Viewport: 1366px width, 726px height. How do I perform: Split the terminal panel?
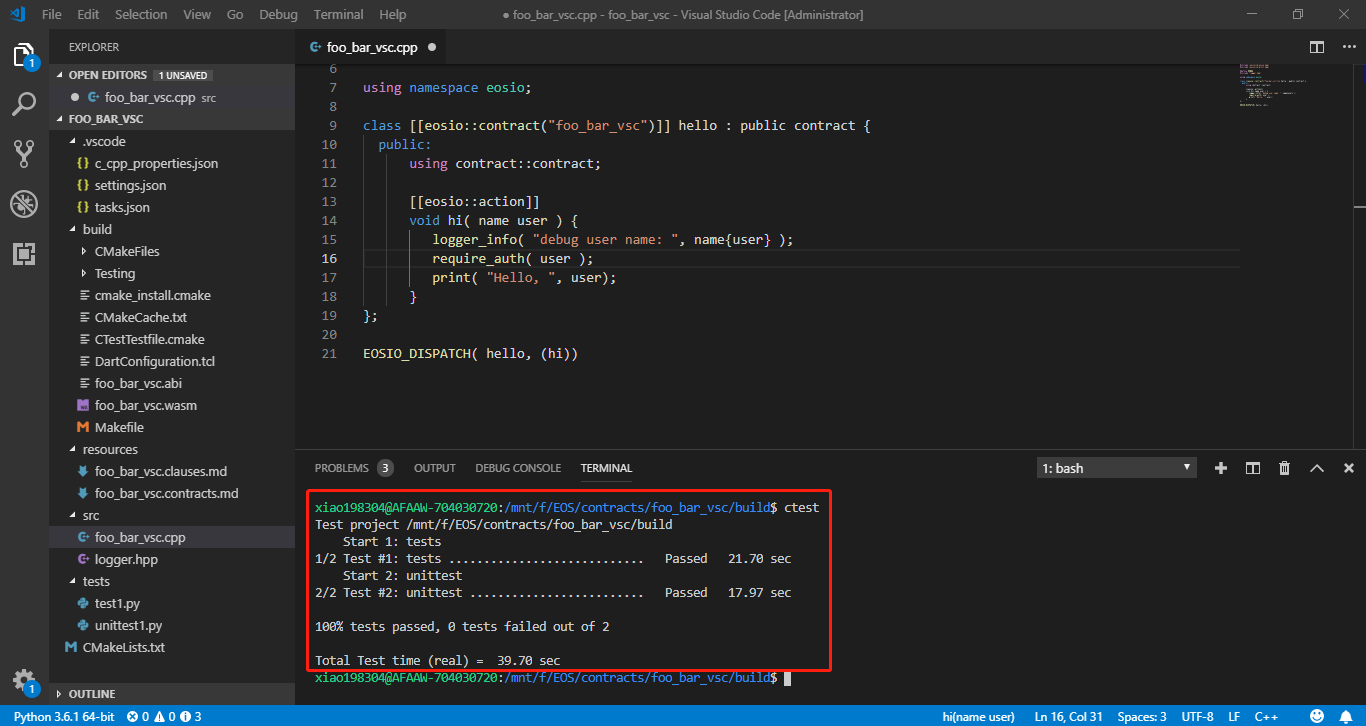[1252, 468]
